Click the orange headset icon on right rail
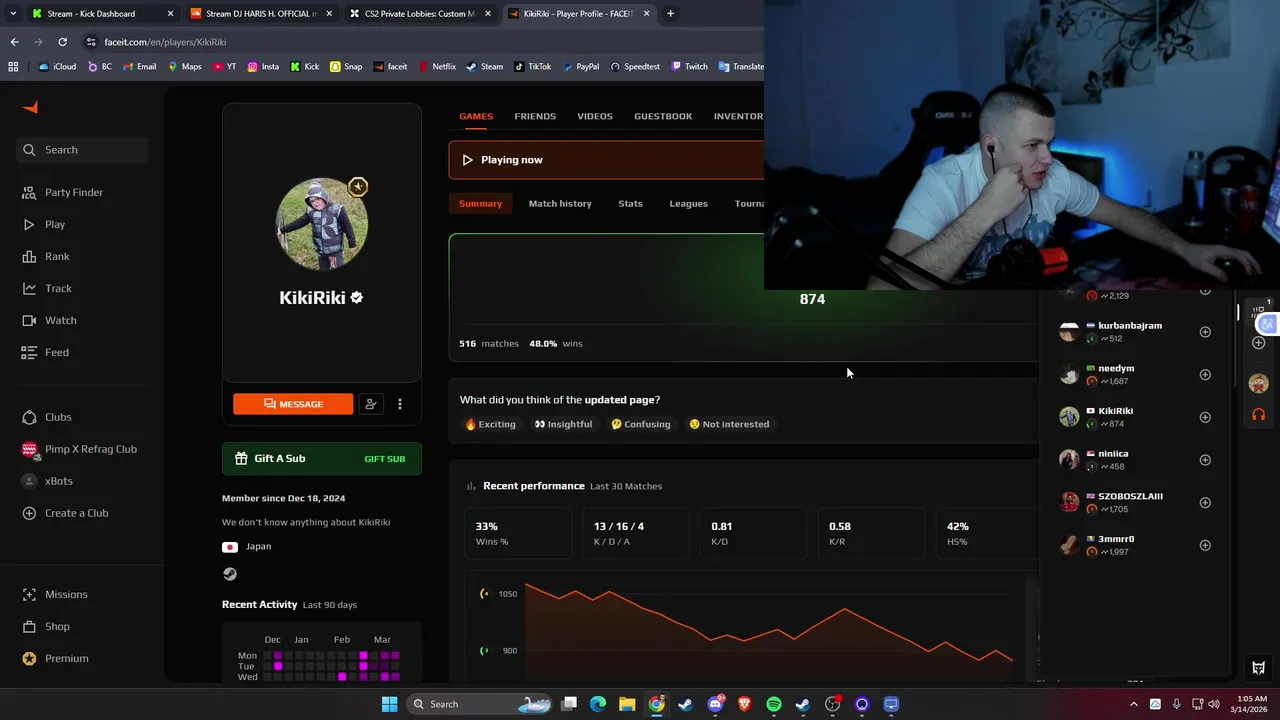The width and height of the screenshot is (1280, 720). point(1258,414)
